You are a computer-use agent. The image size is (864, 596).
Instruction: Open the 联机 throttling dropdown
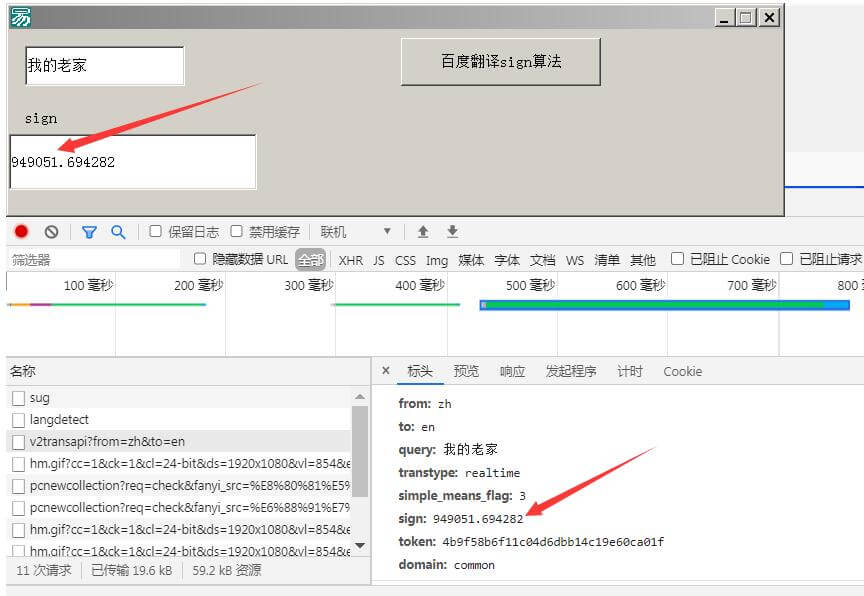click(x=355, y=232)
